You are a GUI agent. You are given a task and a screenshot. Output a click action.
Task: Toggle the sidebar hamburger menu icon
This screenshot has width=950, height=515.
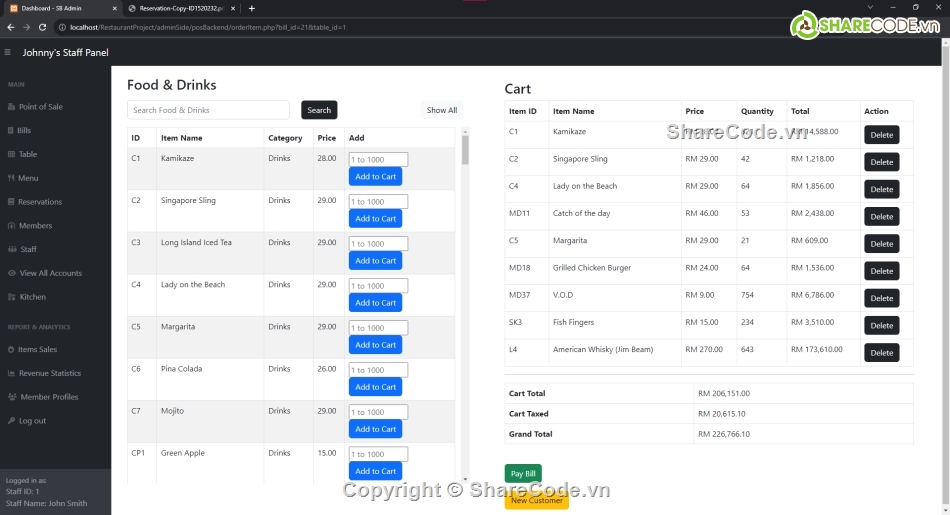click(x=8, y=52)
